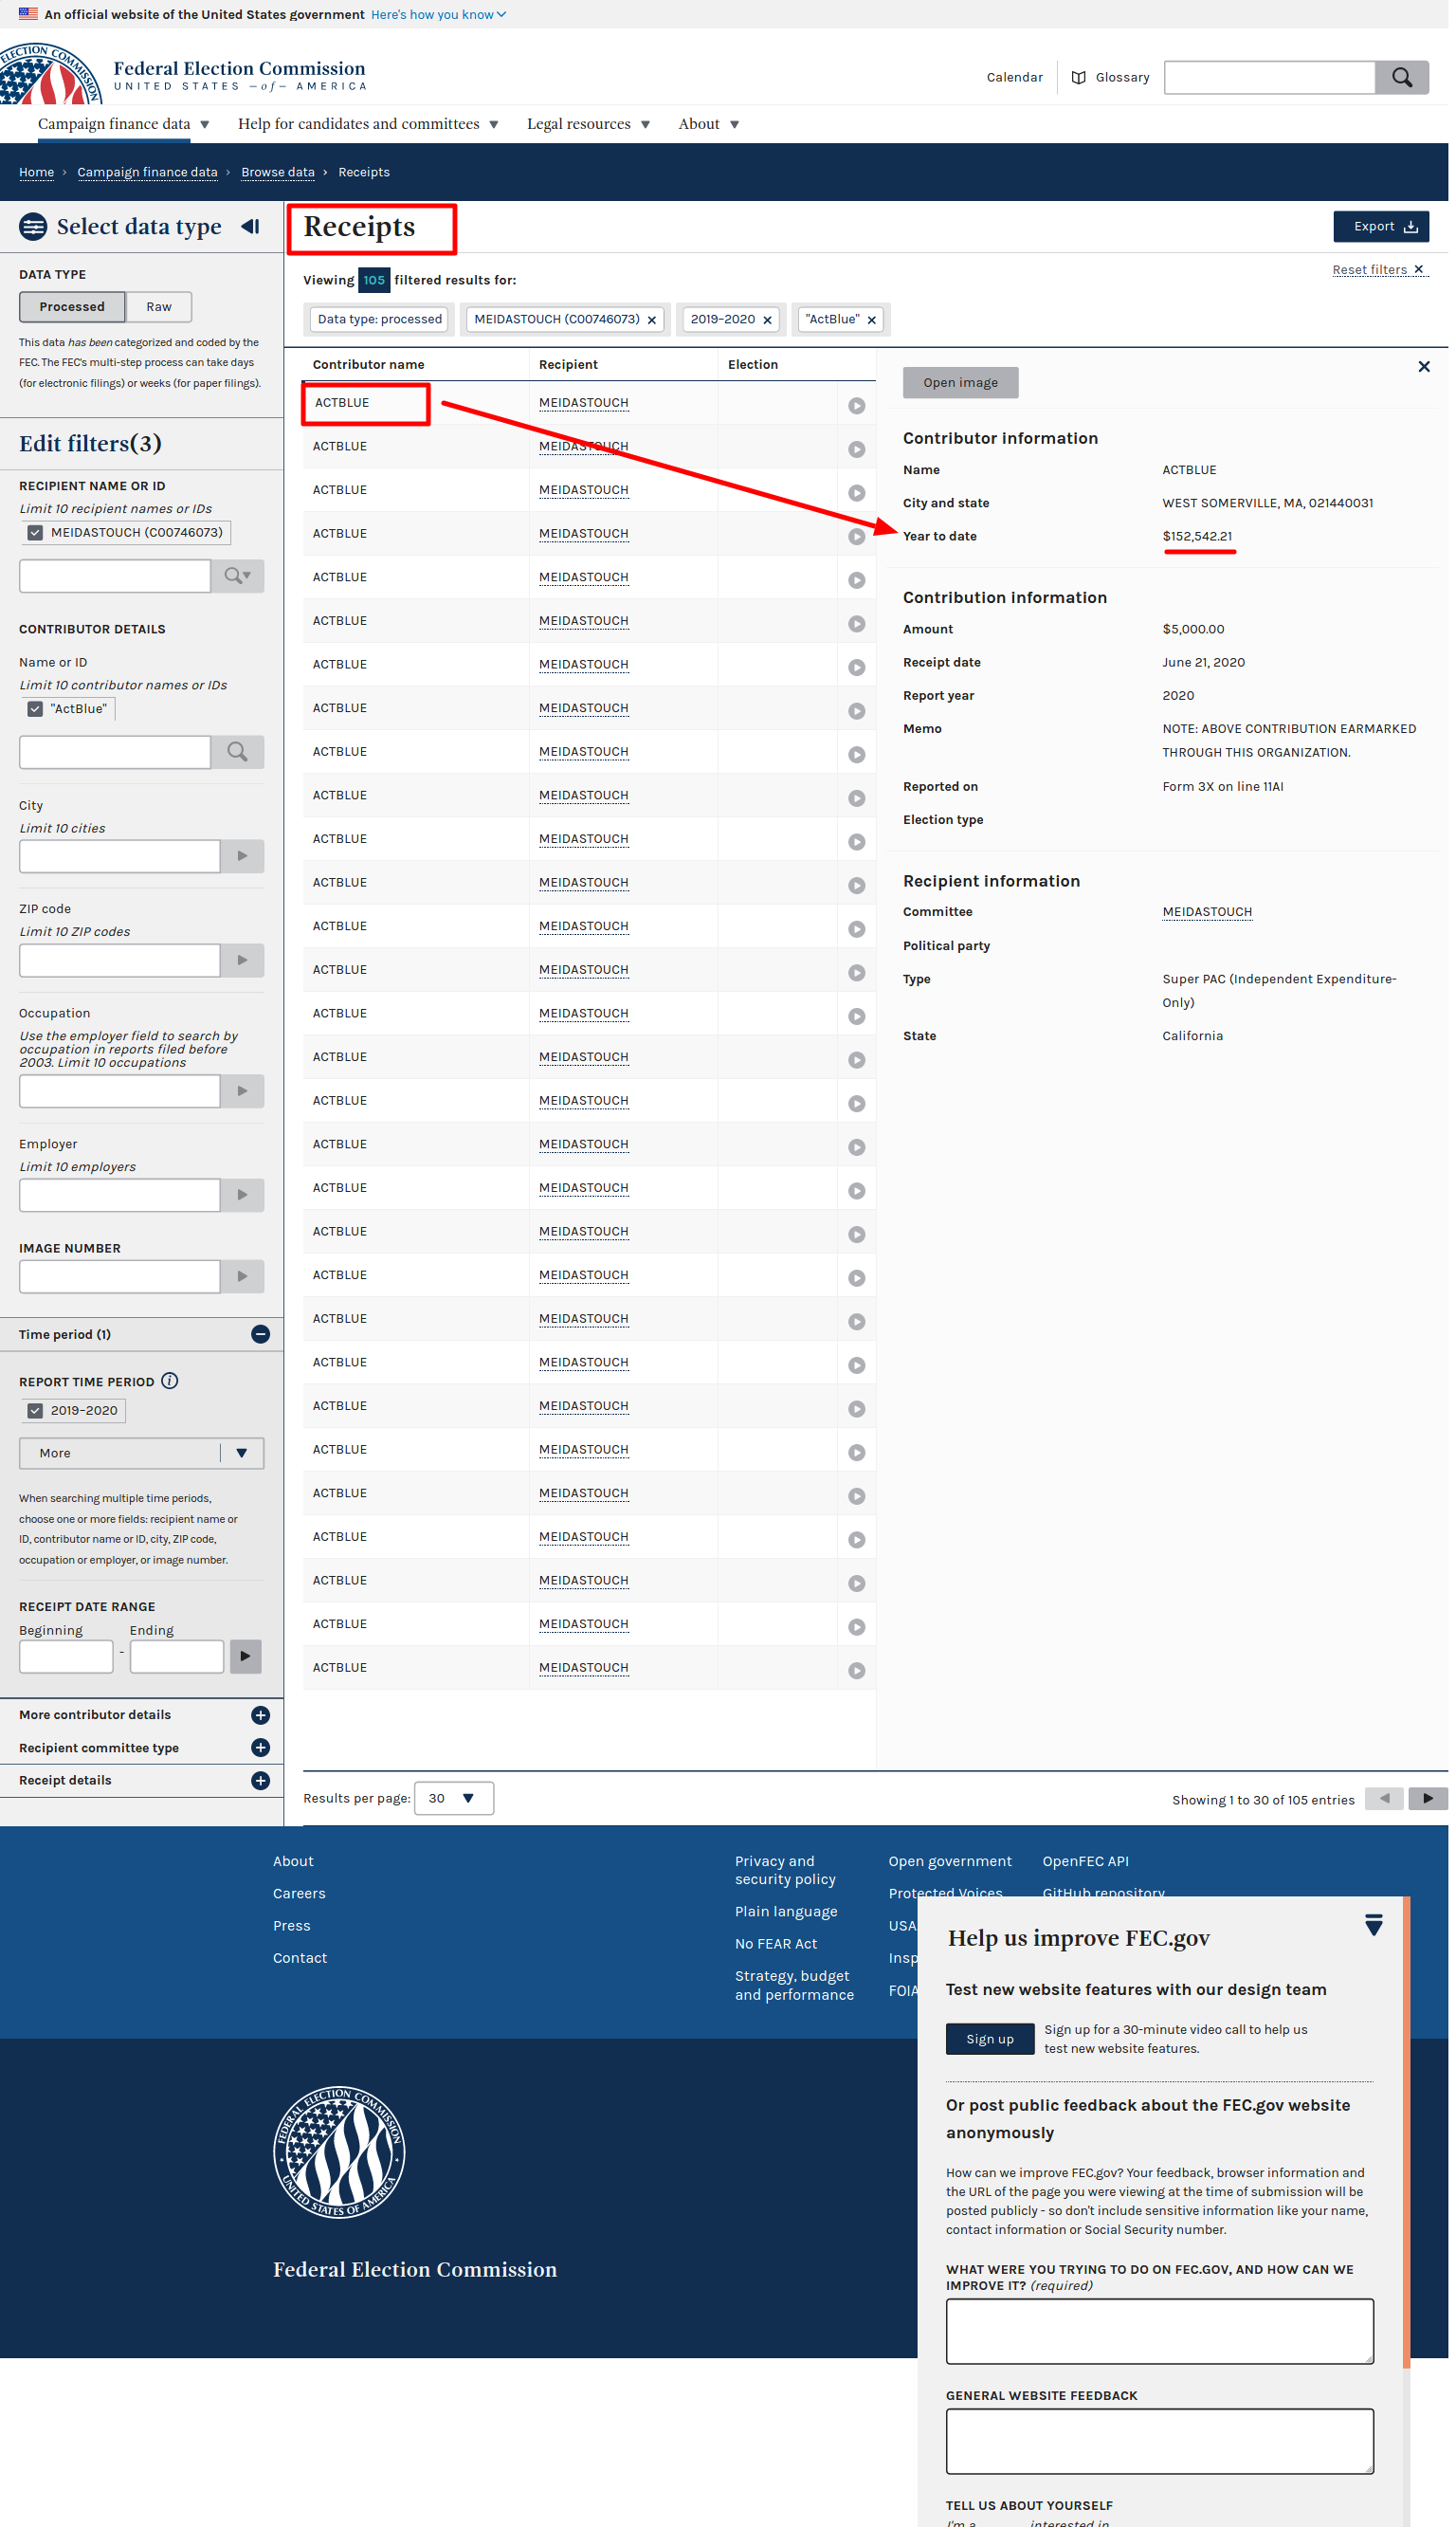Open details for the first ACTBLUE row
Image resolution: width=1456 pixels, height=2527 pixels.
(857, 406)
